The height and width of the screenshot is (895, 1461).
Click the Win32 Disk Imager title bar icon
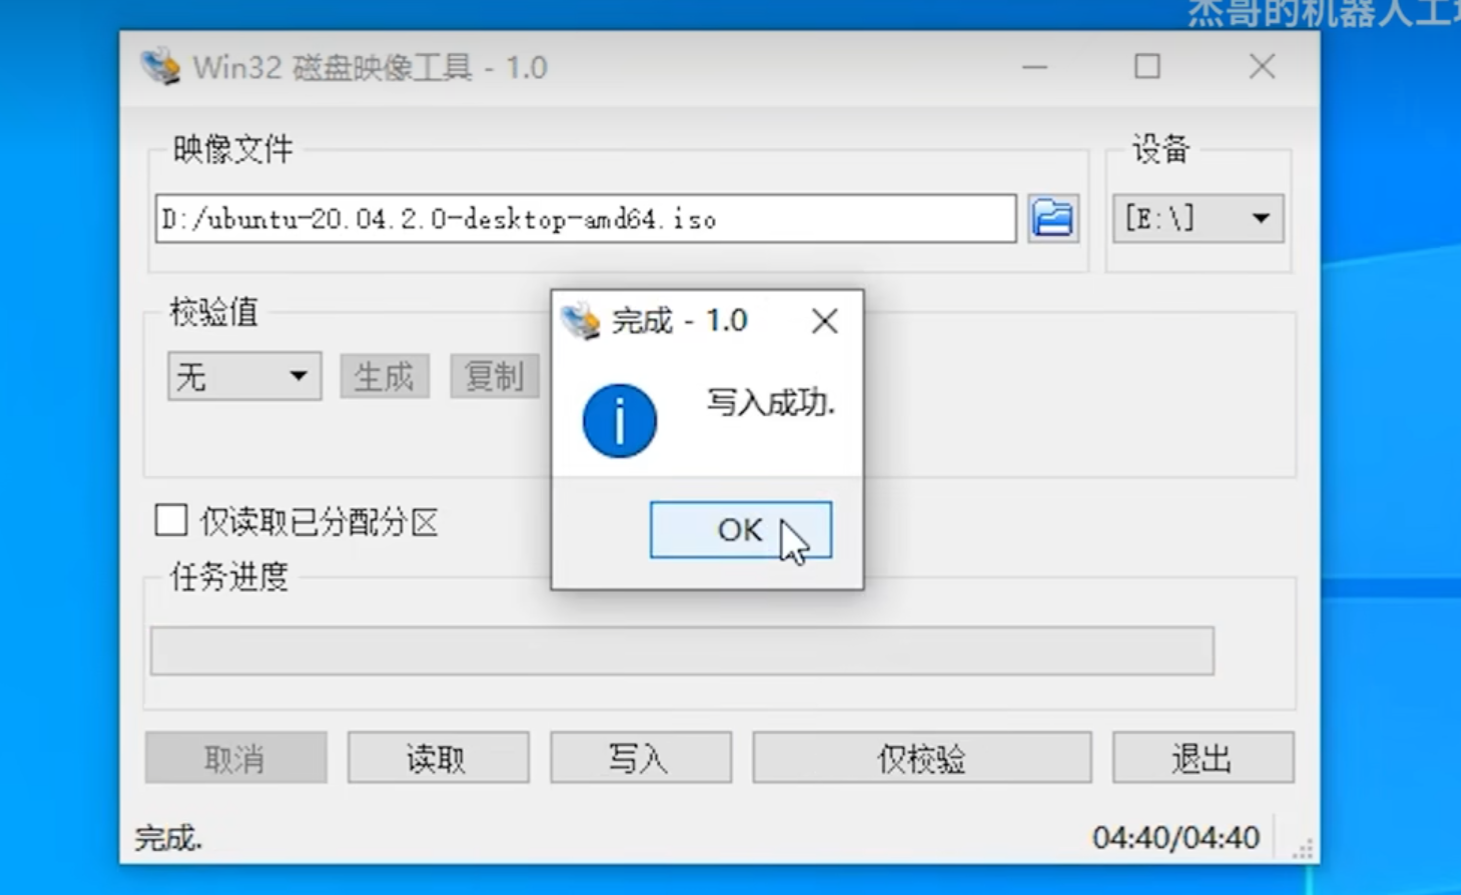coord(160,67)
